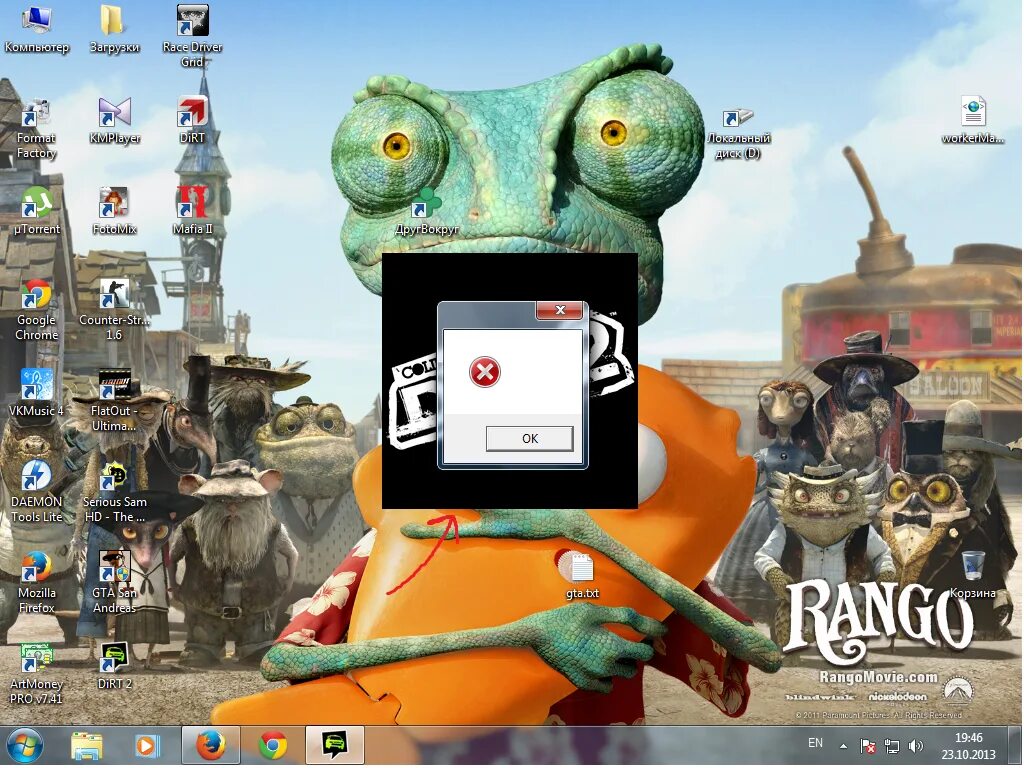The image size is (1024, 768).
Task: Open VKMusic 4 shortcut
Action: 37,393
